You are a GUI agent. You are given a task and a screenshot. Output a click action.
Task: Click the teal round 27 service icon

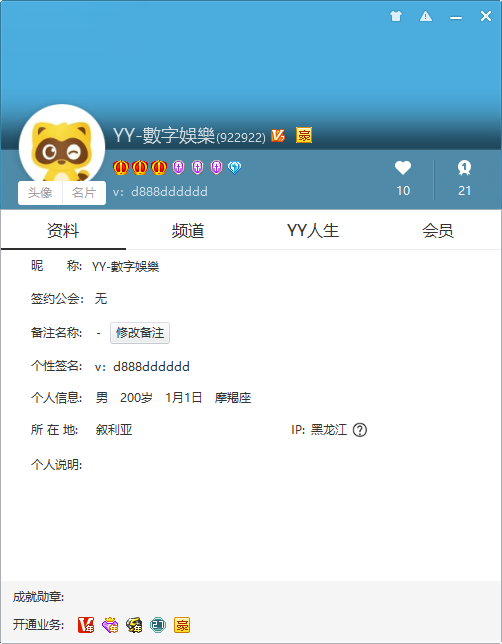click(158, 625)
